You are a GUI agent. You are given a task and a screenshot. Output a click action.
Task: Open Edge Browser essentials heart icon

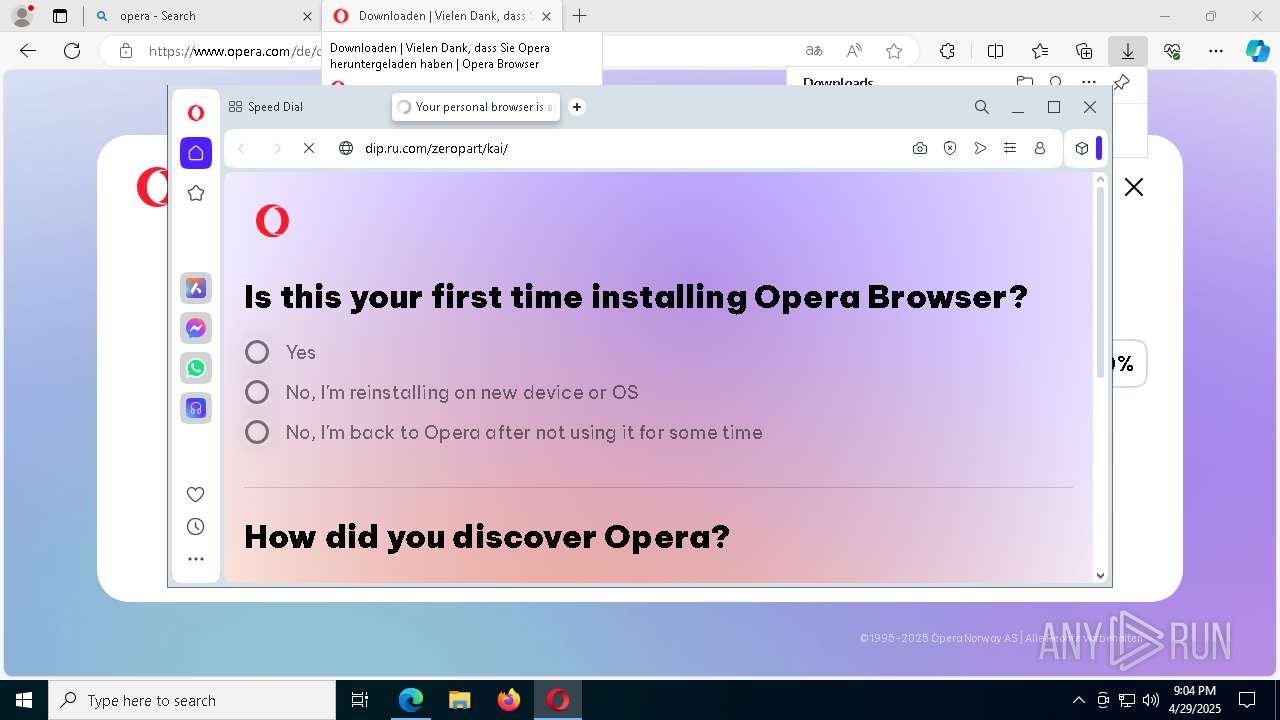coord(1172,51)
